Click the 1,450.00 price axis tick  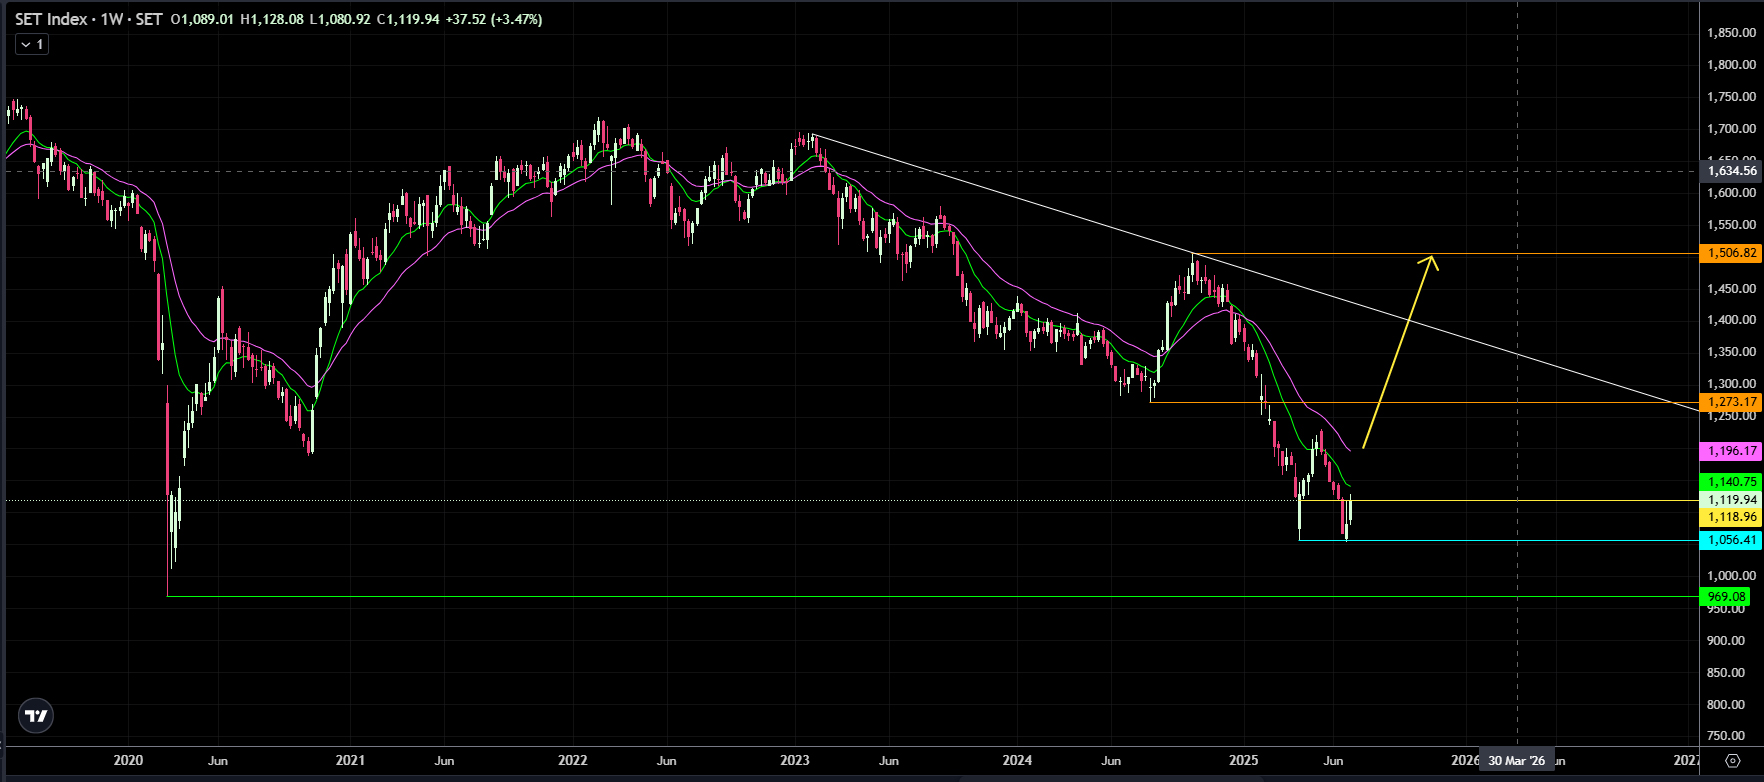click(1732, 289)
